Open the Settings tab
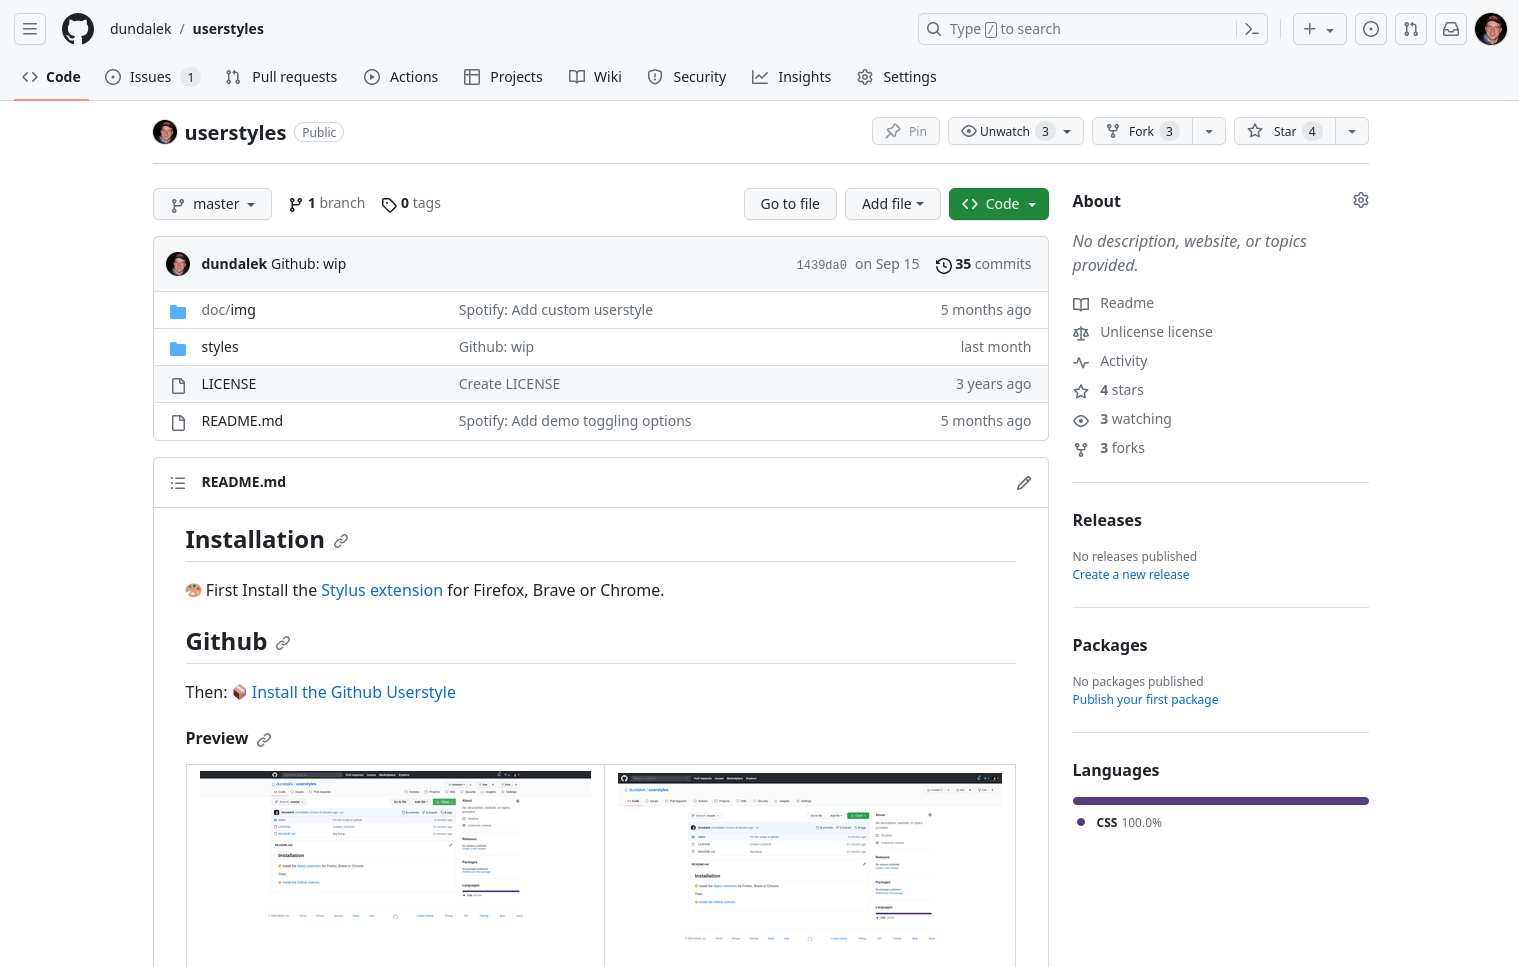Screen dimensions: 1519x967 click(x=897, y=77)
